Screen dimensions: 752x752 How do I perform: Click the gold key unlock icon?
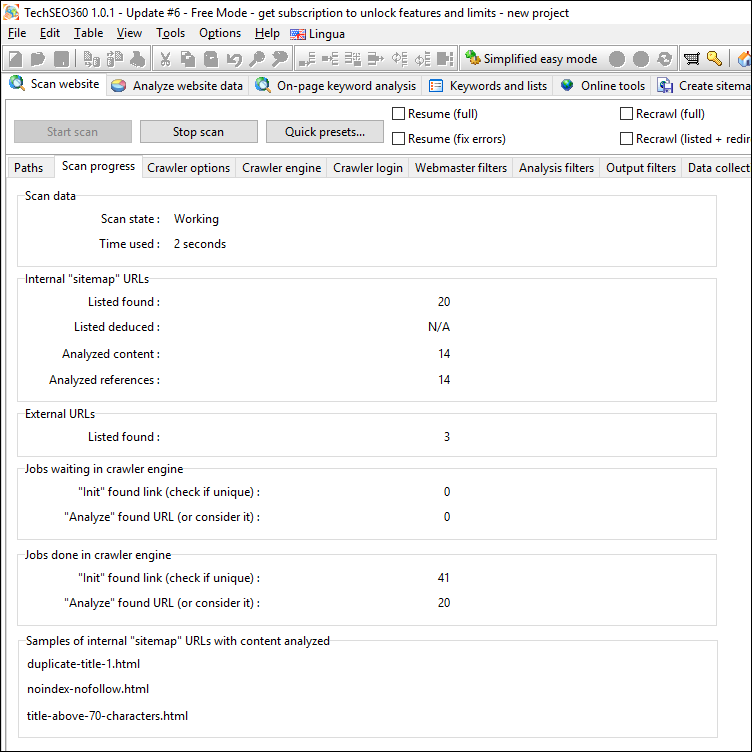[714, 59]
